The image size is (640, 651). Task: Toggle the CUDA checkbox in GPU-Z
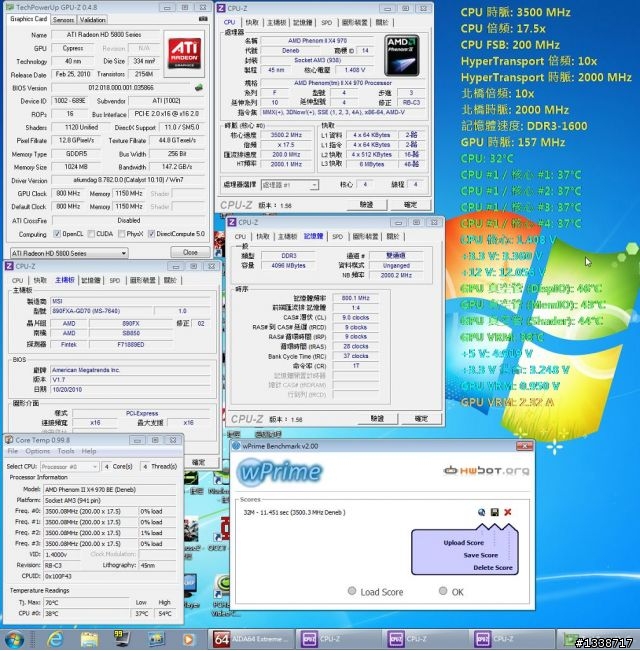(91, 234)
